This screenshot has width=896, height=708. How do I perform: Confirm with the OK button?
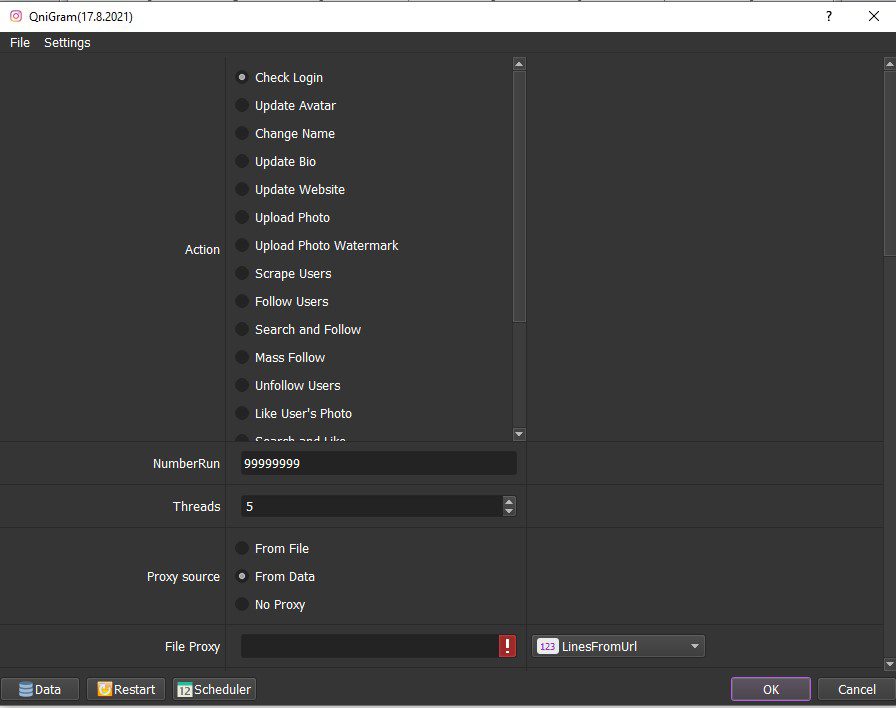[x=770, y=689]
